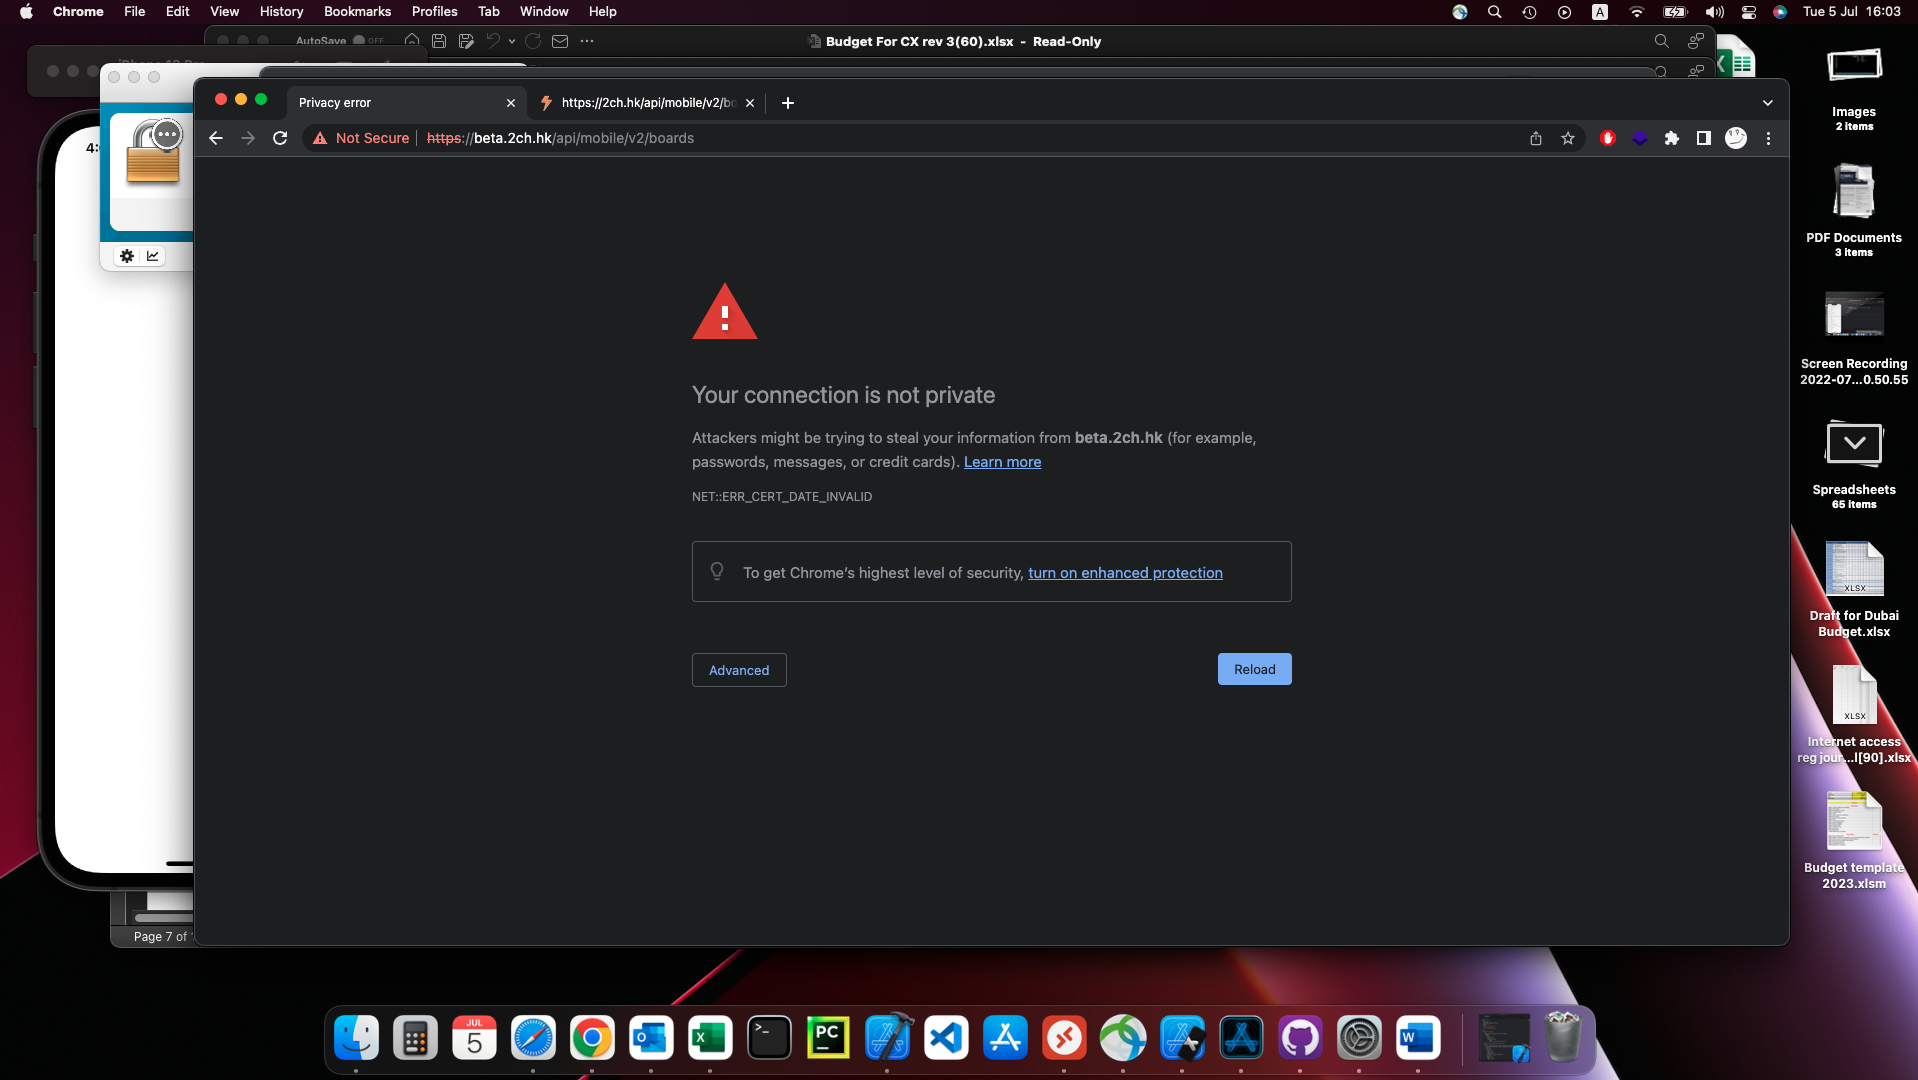This screenshot has height=1080, width=1918.
Task: Open Microsoft Excel from the Dock
Action: [710, 1038]
